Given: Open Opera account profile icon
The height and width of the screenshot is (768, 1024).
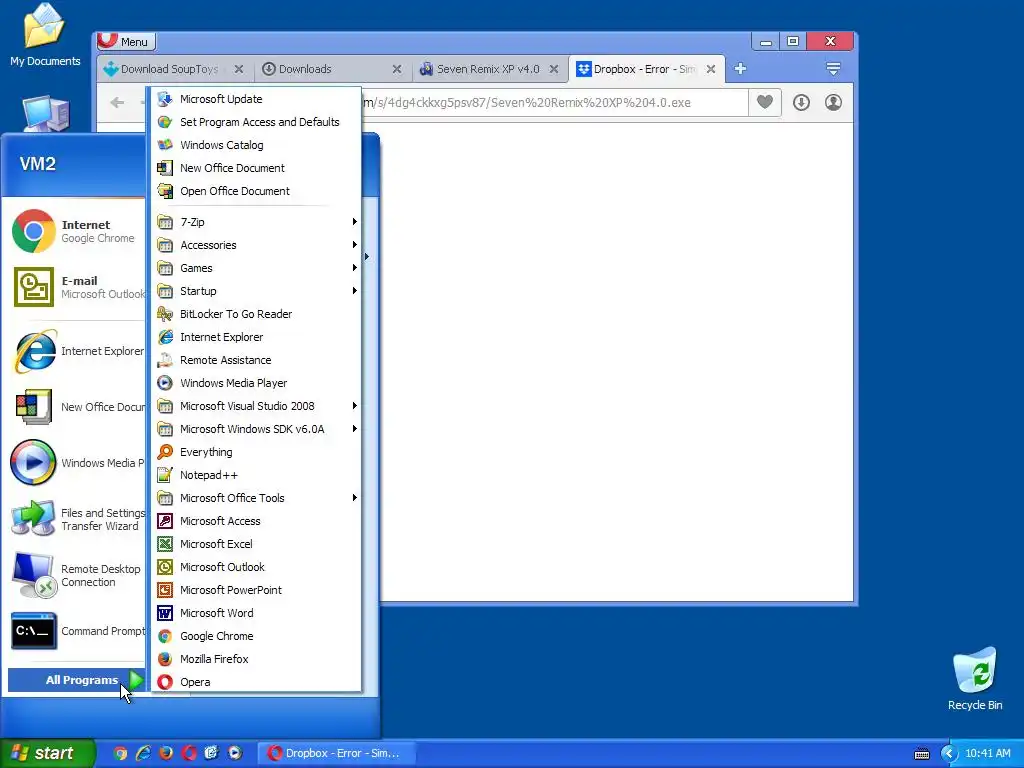Looking at the screenshot, I should pyautogui.click(x=833, y=103).
